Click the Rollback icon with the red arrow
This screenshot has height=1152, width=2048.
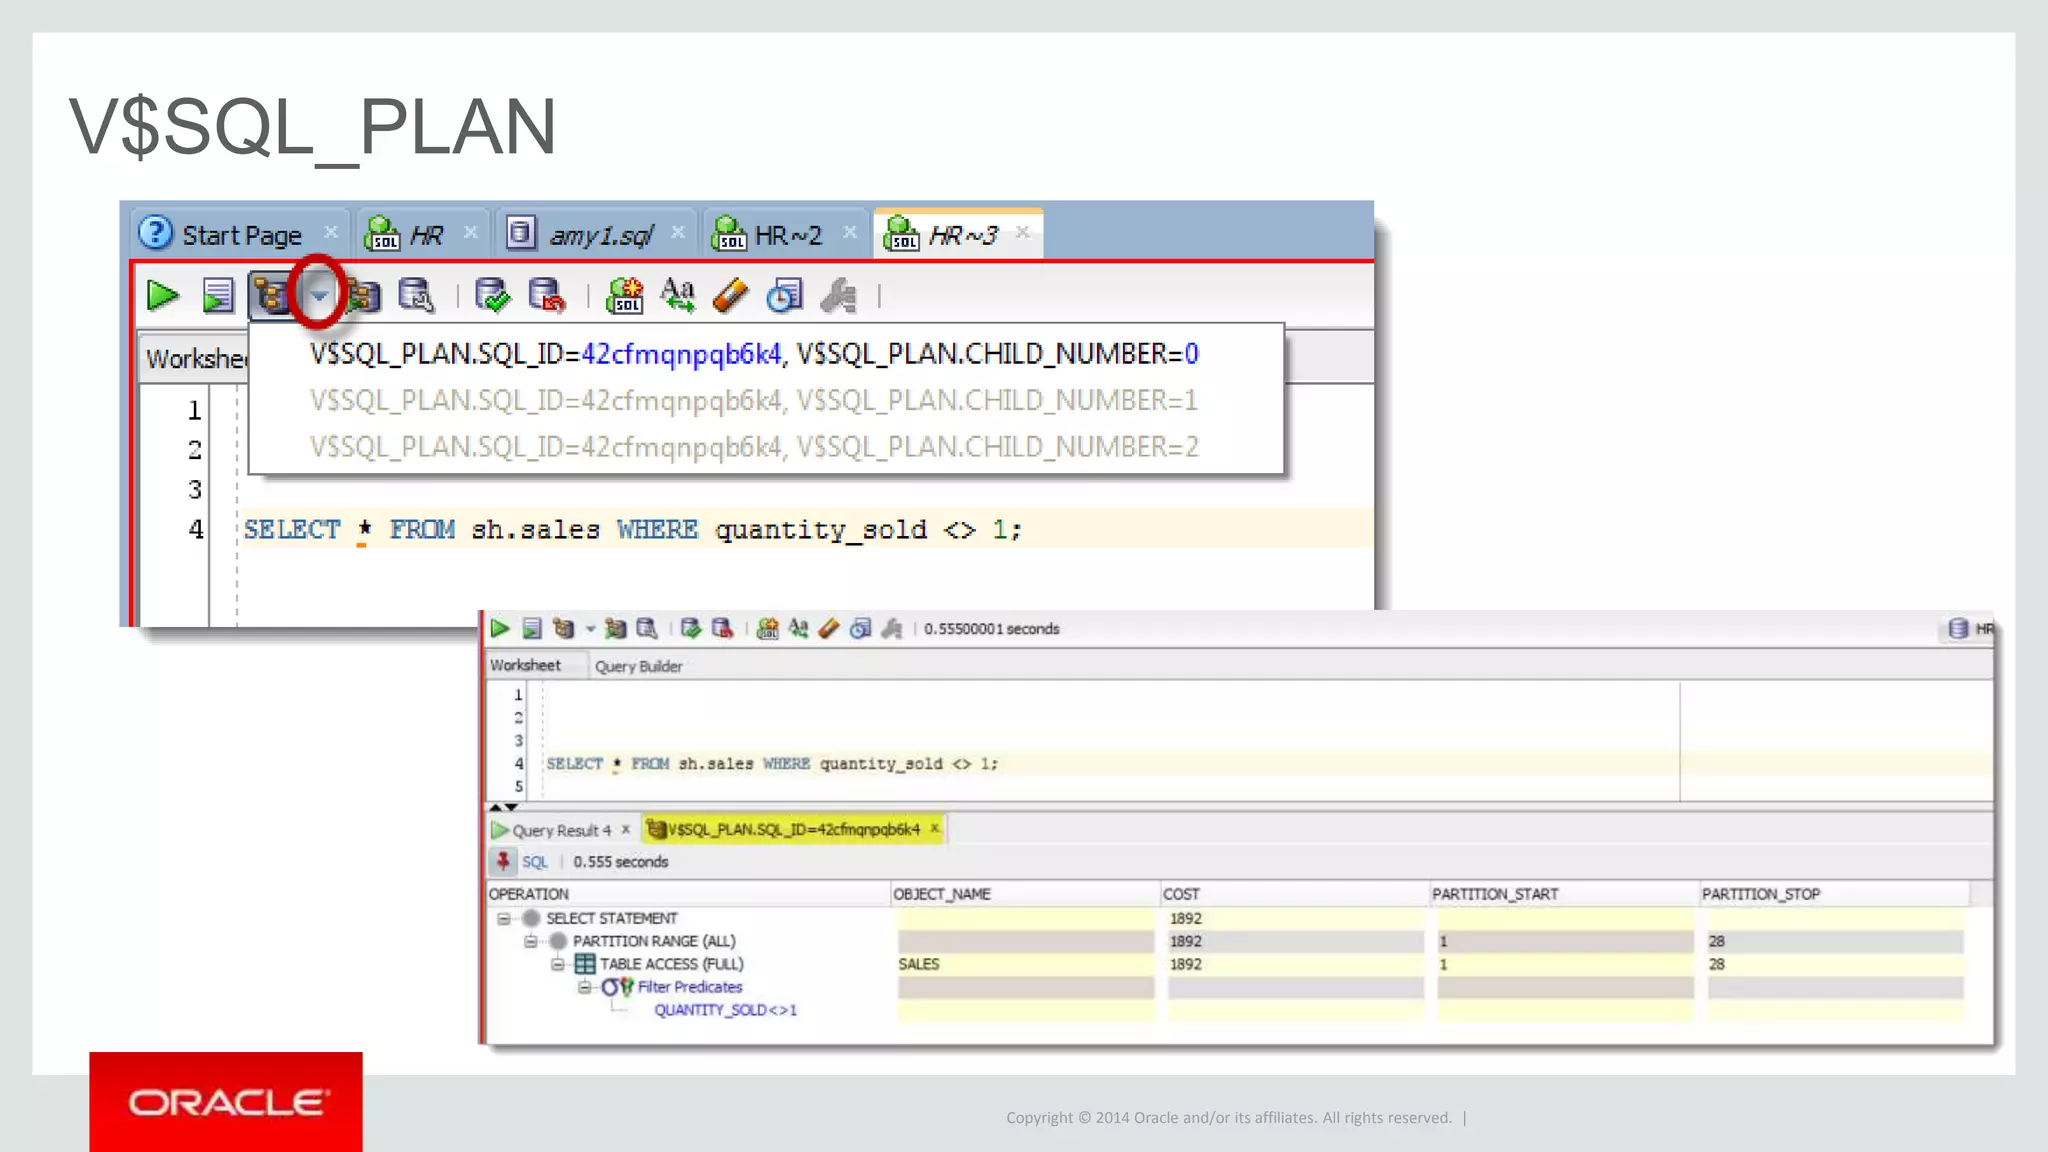[547, 296]
